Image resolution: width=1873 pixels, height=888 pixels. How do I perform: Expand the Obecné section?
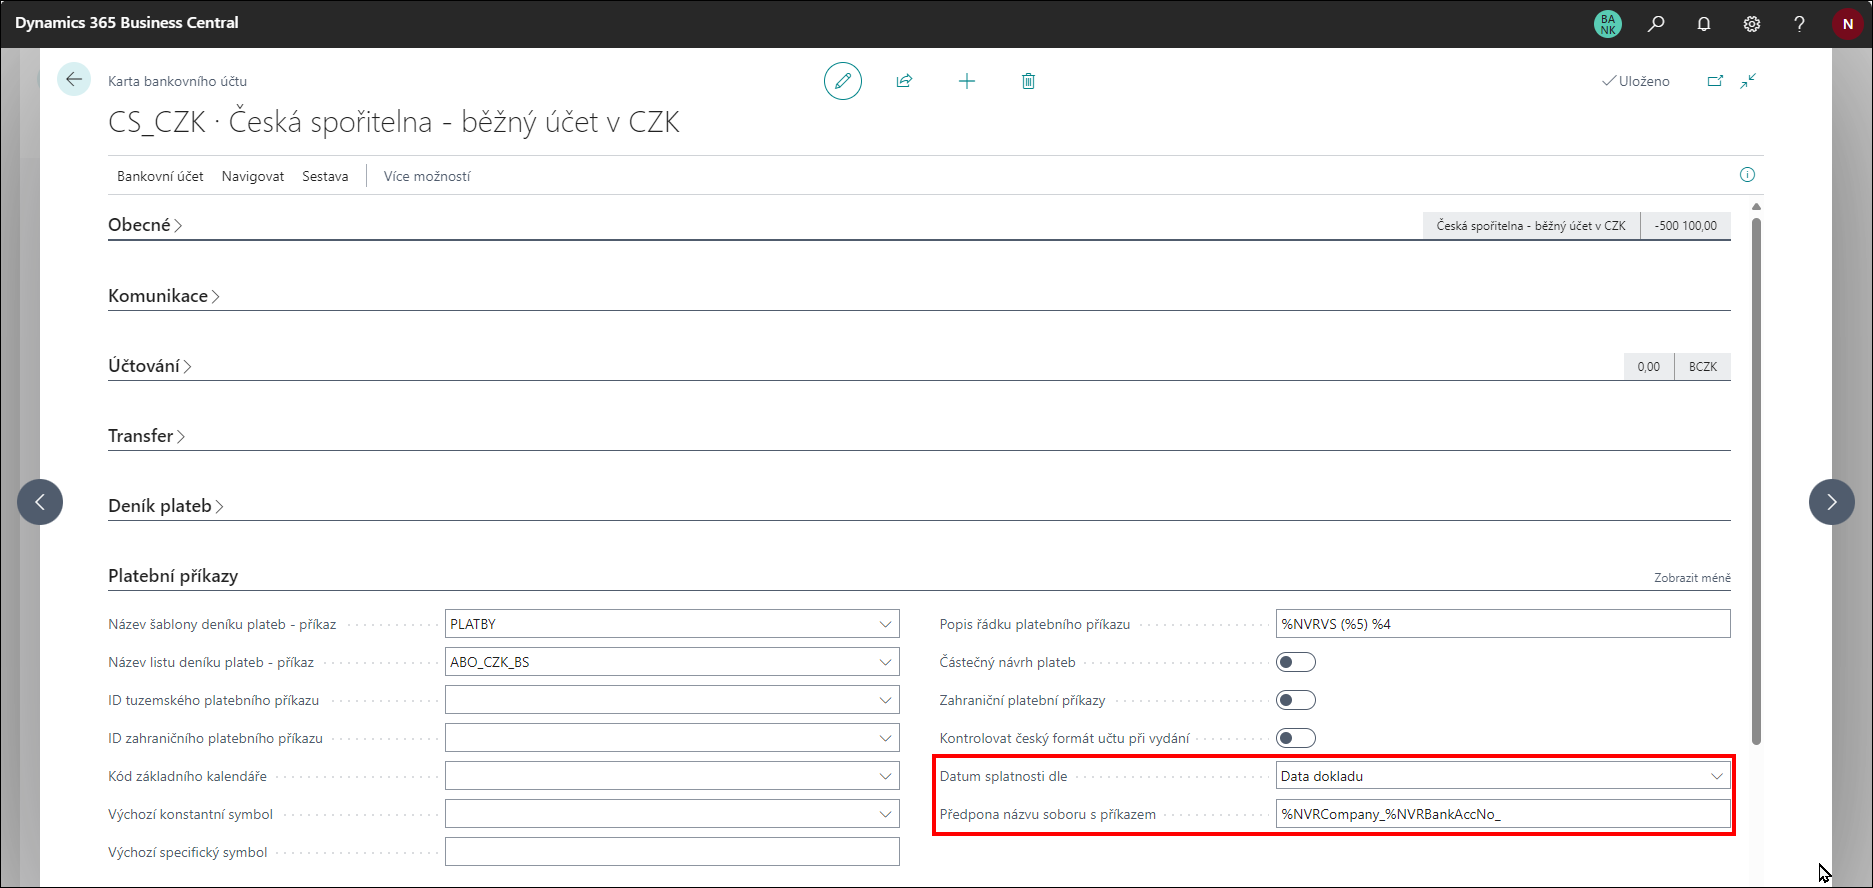click(145, 225)
